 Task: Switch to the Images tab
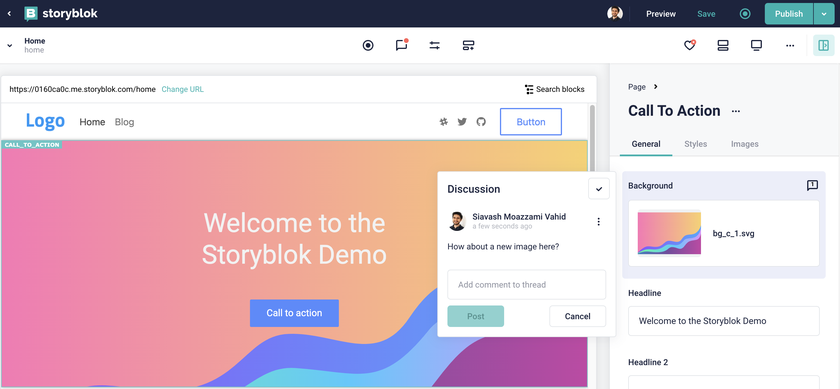coord(745,144)
